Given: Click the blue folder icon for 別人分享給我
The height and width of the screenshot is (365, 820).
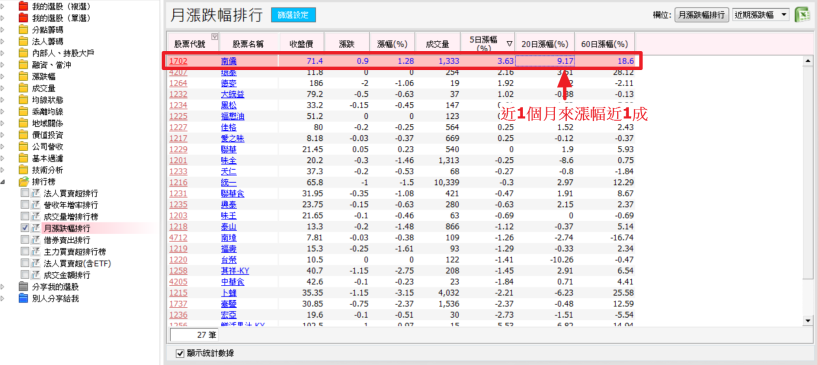Looking at the screenshot, I should (x=23, y=299).
